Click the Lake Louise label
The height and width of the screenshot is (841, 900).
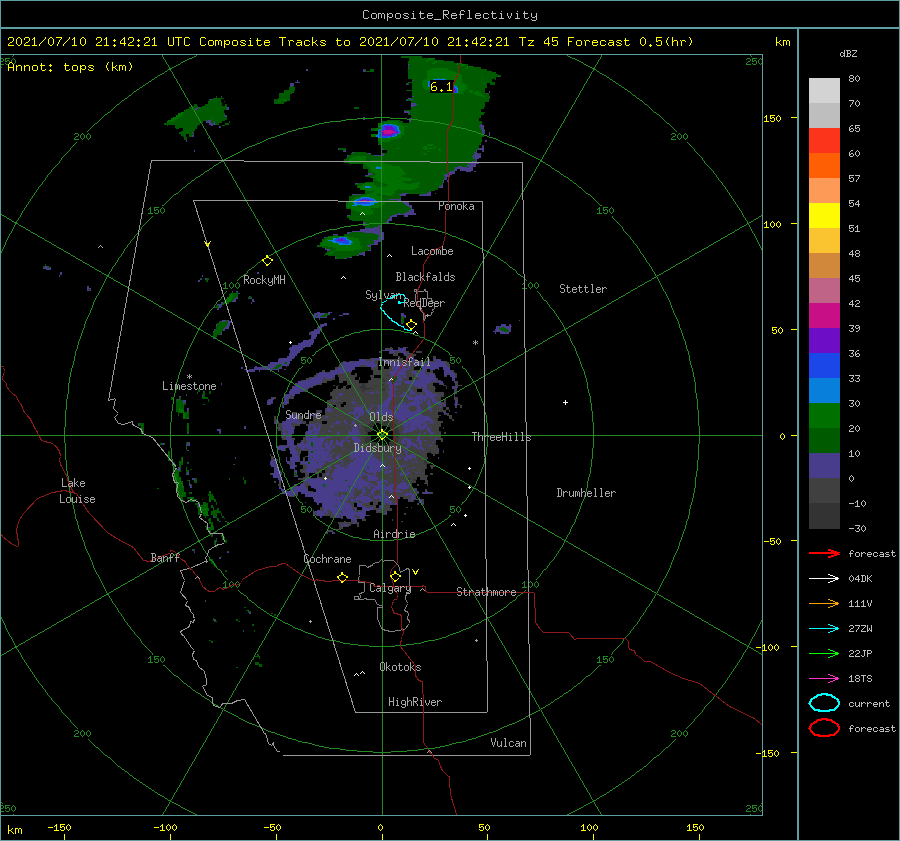pyautogui.click(x=77, y=491)
